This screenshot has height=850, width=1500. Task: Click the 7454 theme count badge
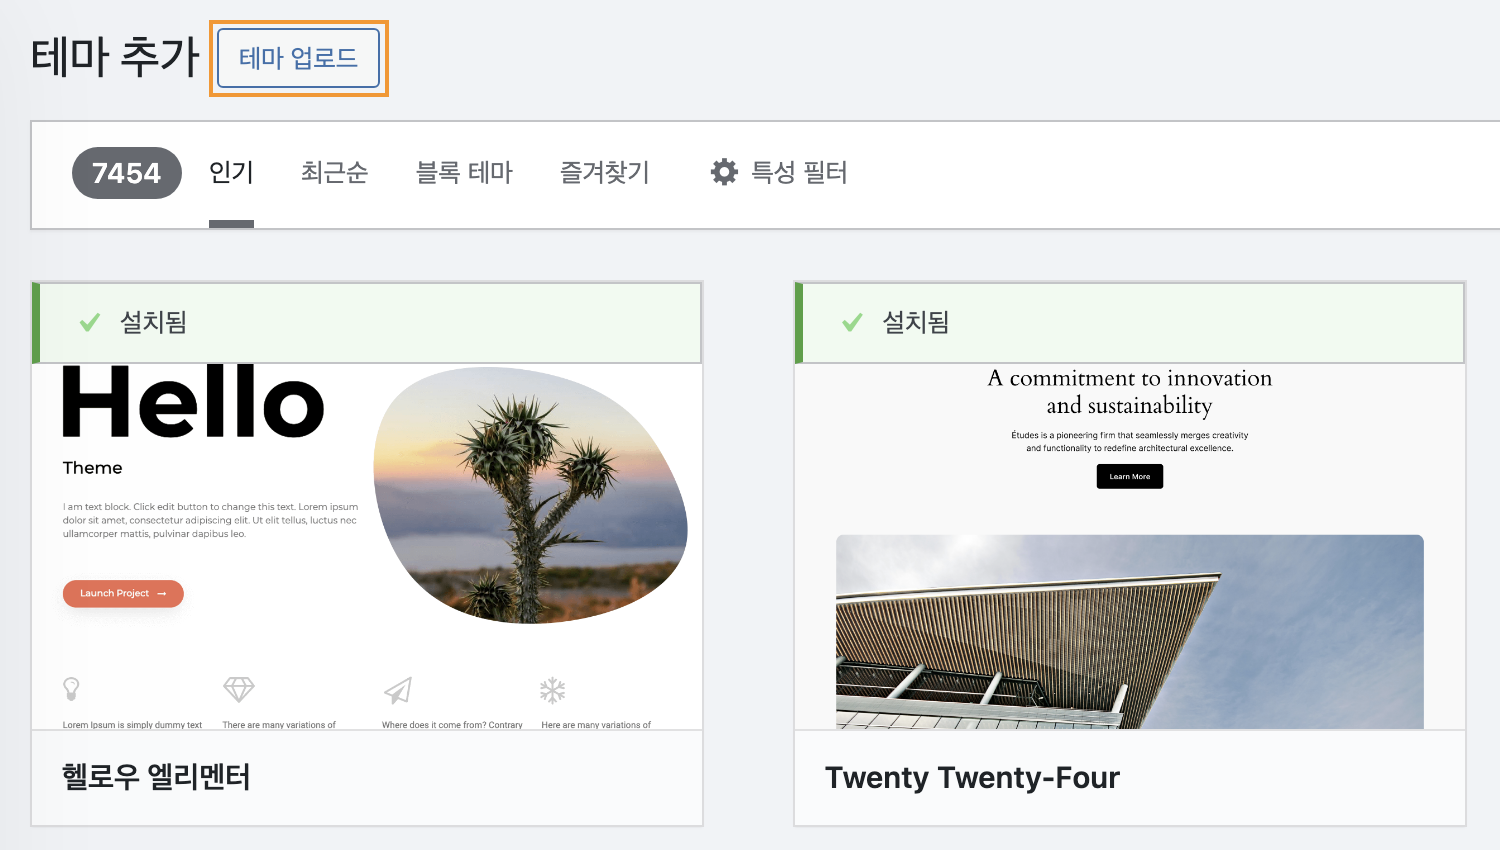(x=127, y=173)
